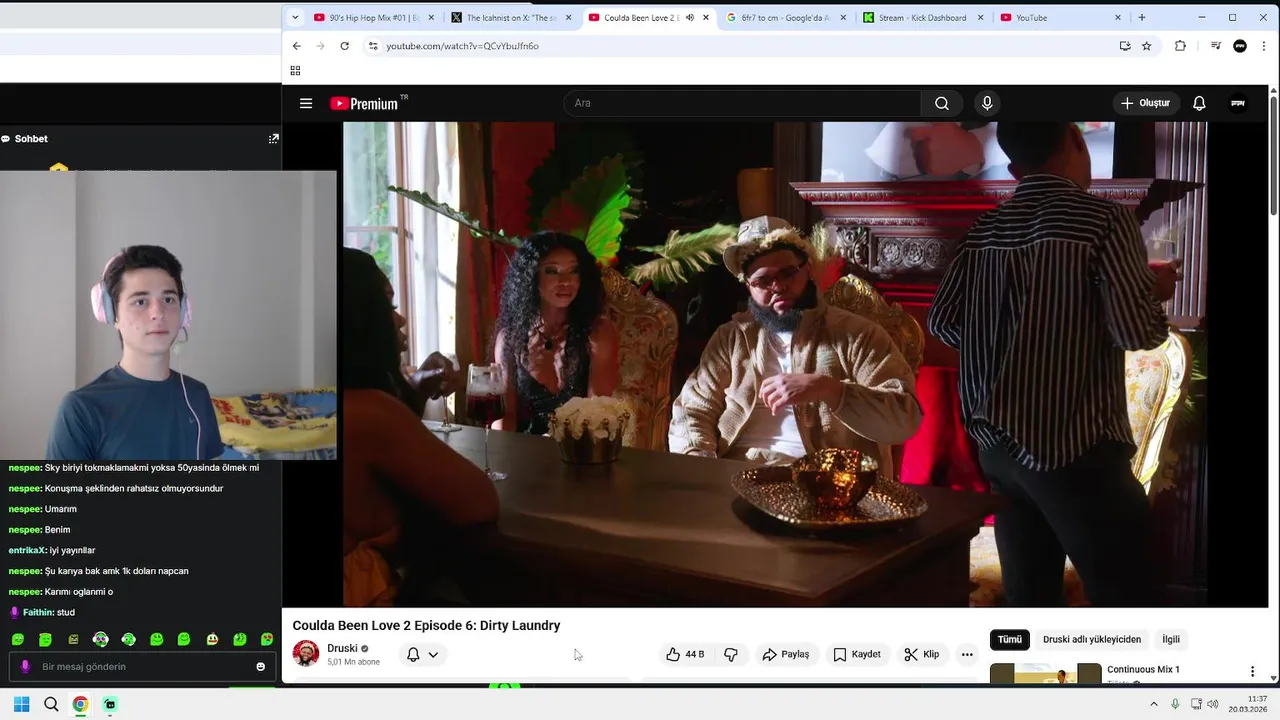
Task: Click the YouTube search magnifier button
Action: [x=942, y=103]
